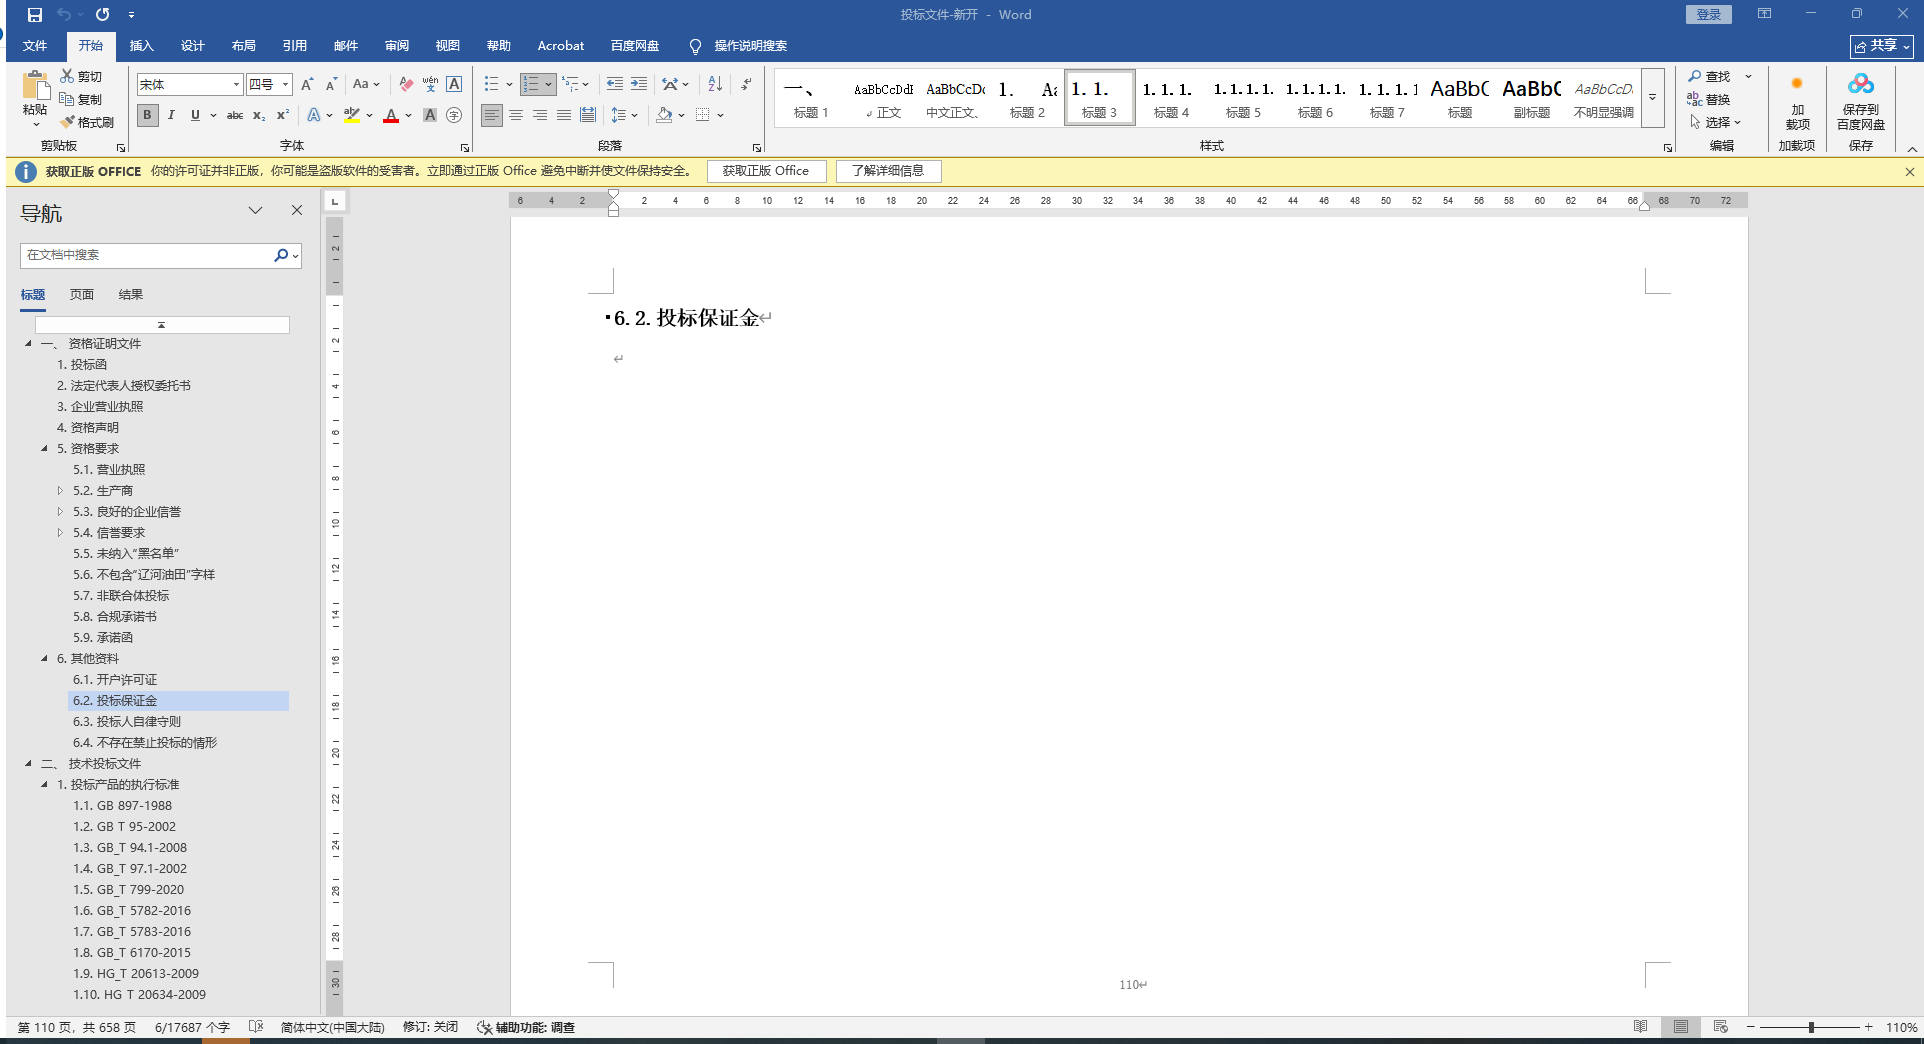Viewport: 1924px width, 1044px height.
Task: Decrease paragraph indent
Action: (614, 85)
